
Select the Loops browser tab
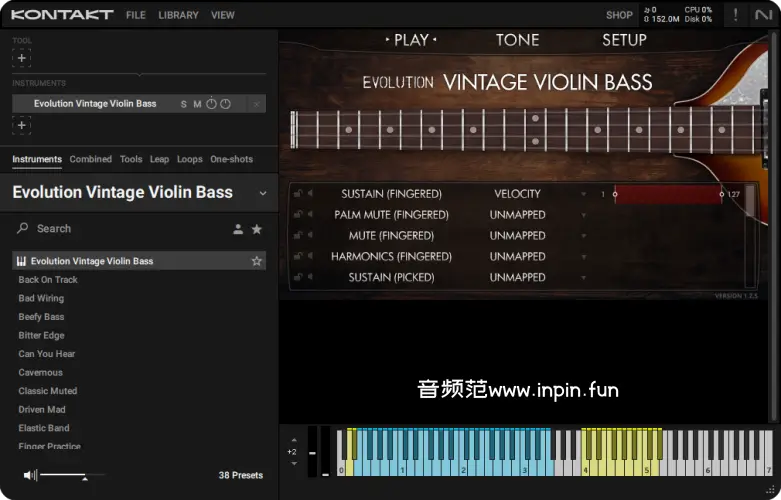click(x=190, y=159)
